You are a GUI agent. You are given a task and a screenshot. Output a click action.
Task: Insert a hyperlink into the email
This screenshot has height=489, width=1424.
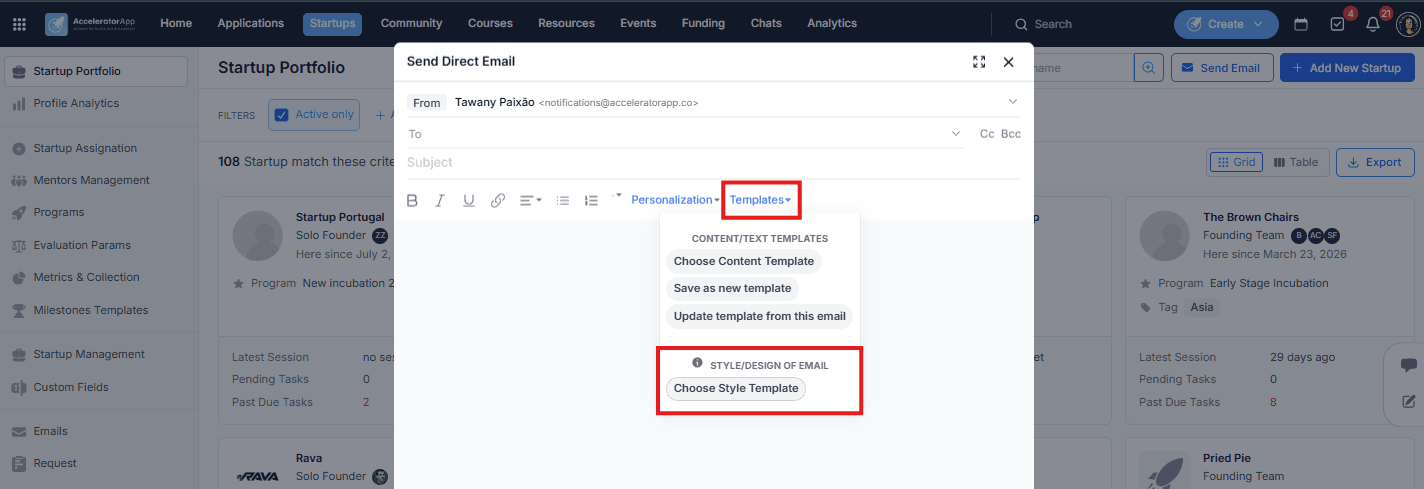point(498,200)
